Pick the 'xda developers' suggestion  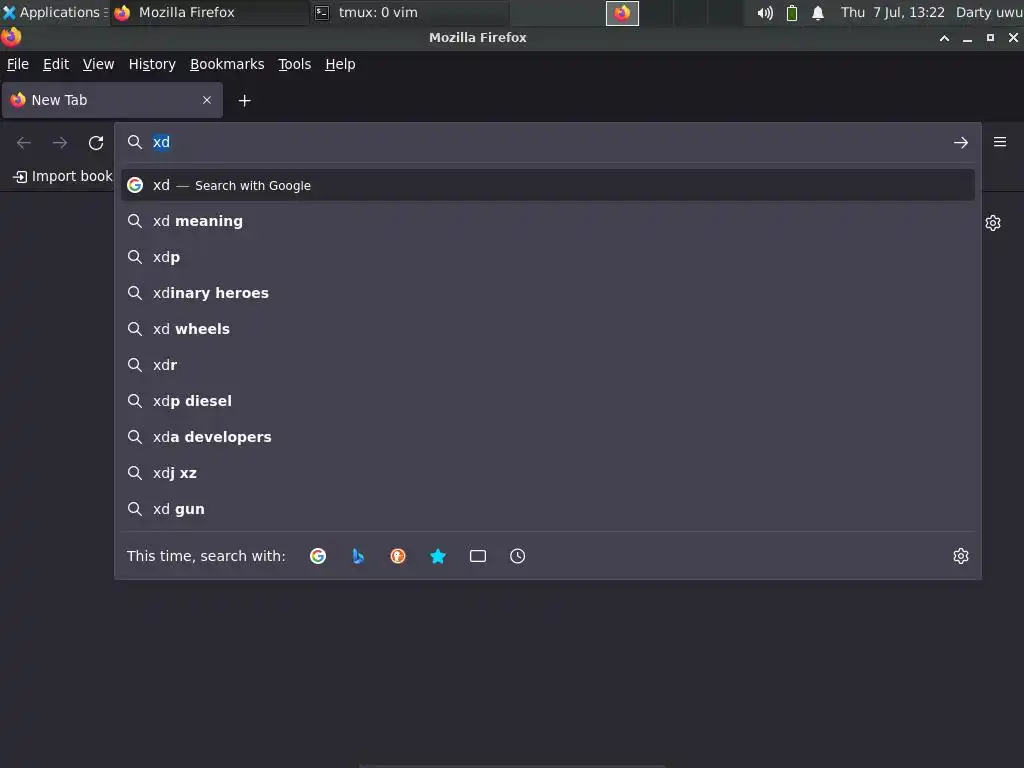[x=547, y=437]
